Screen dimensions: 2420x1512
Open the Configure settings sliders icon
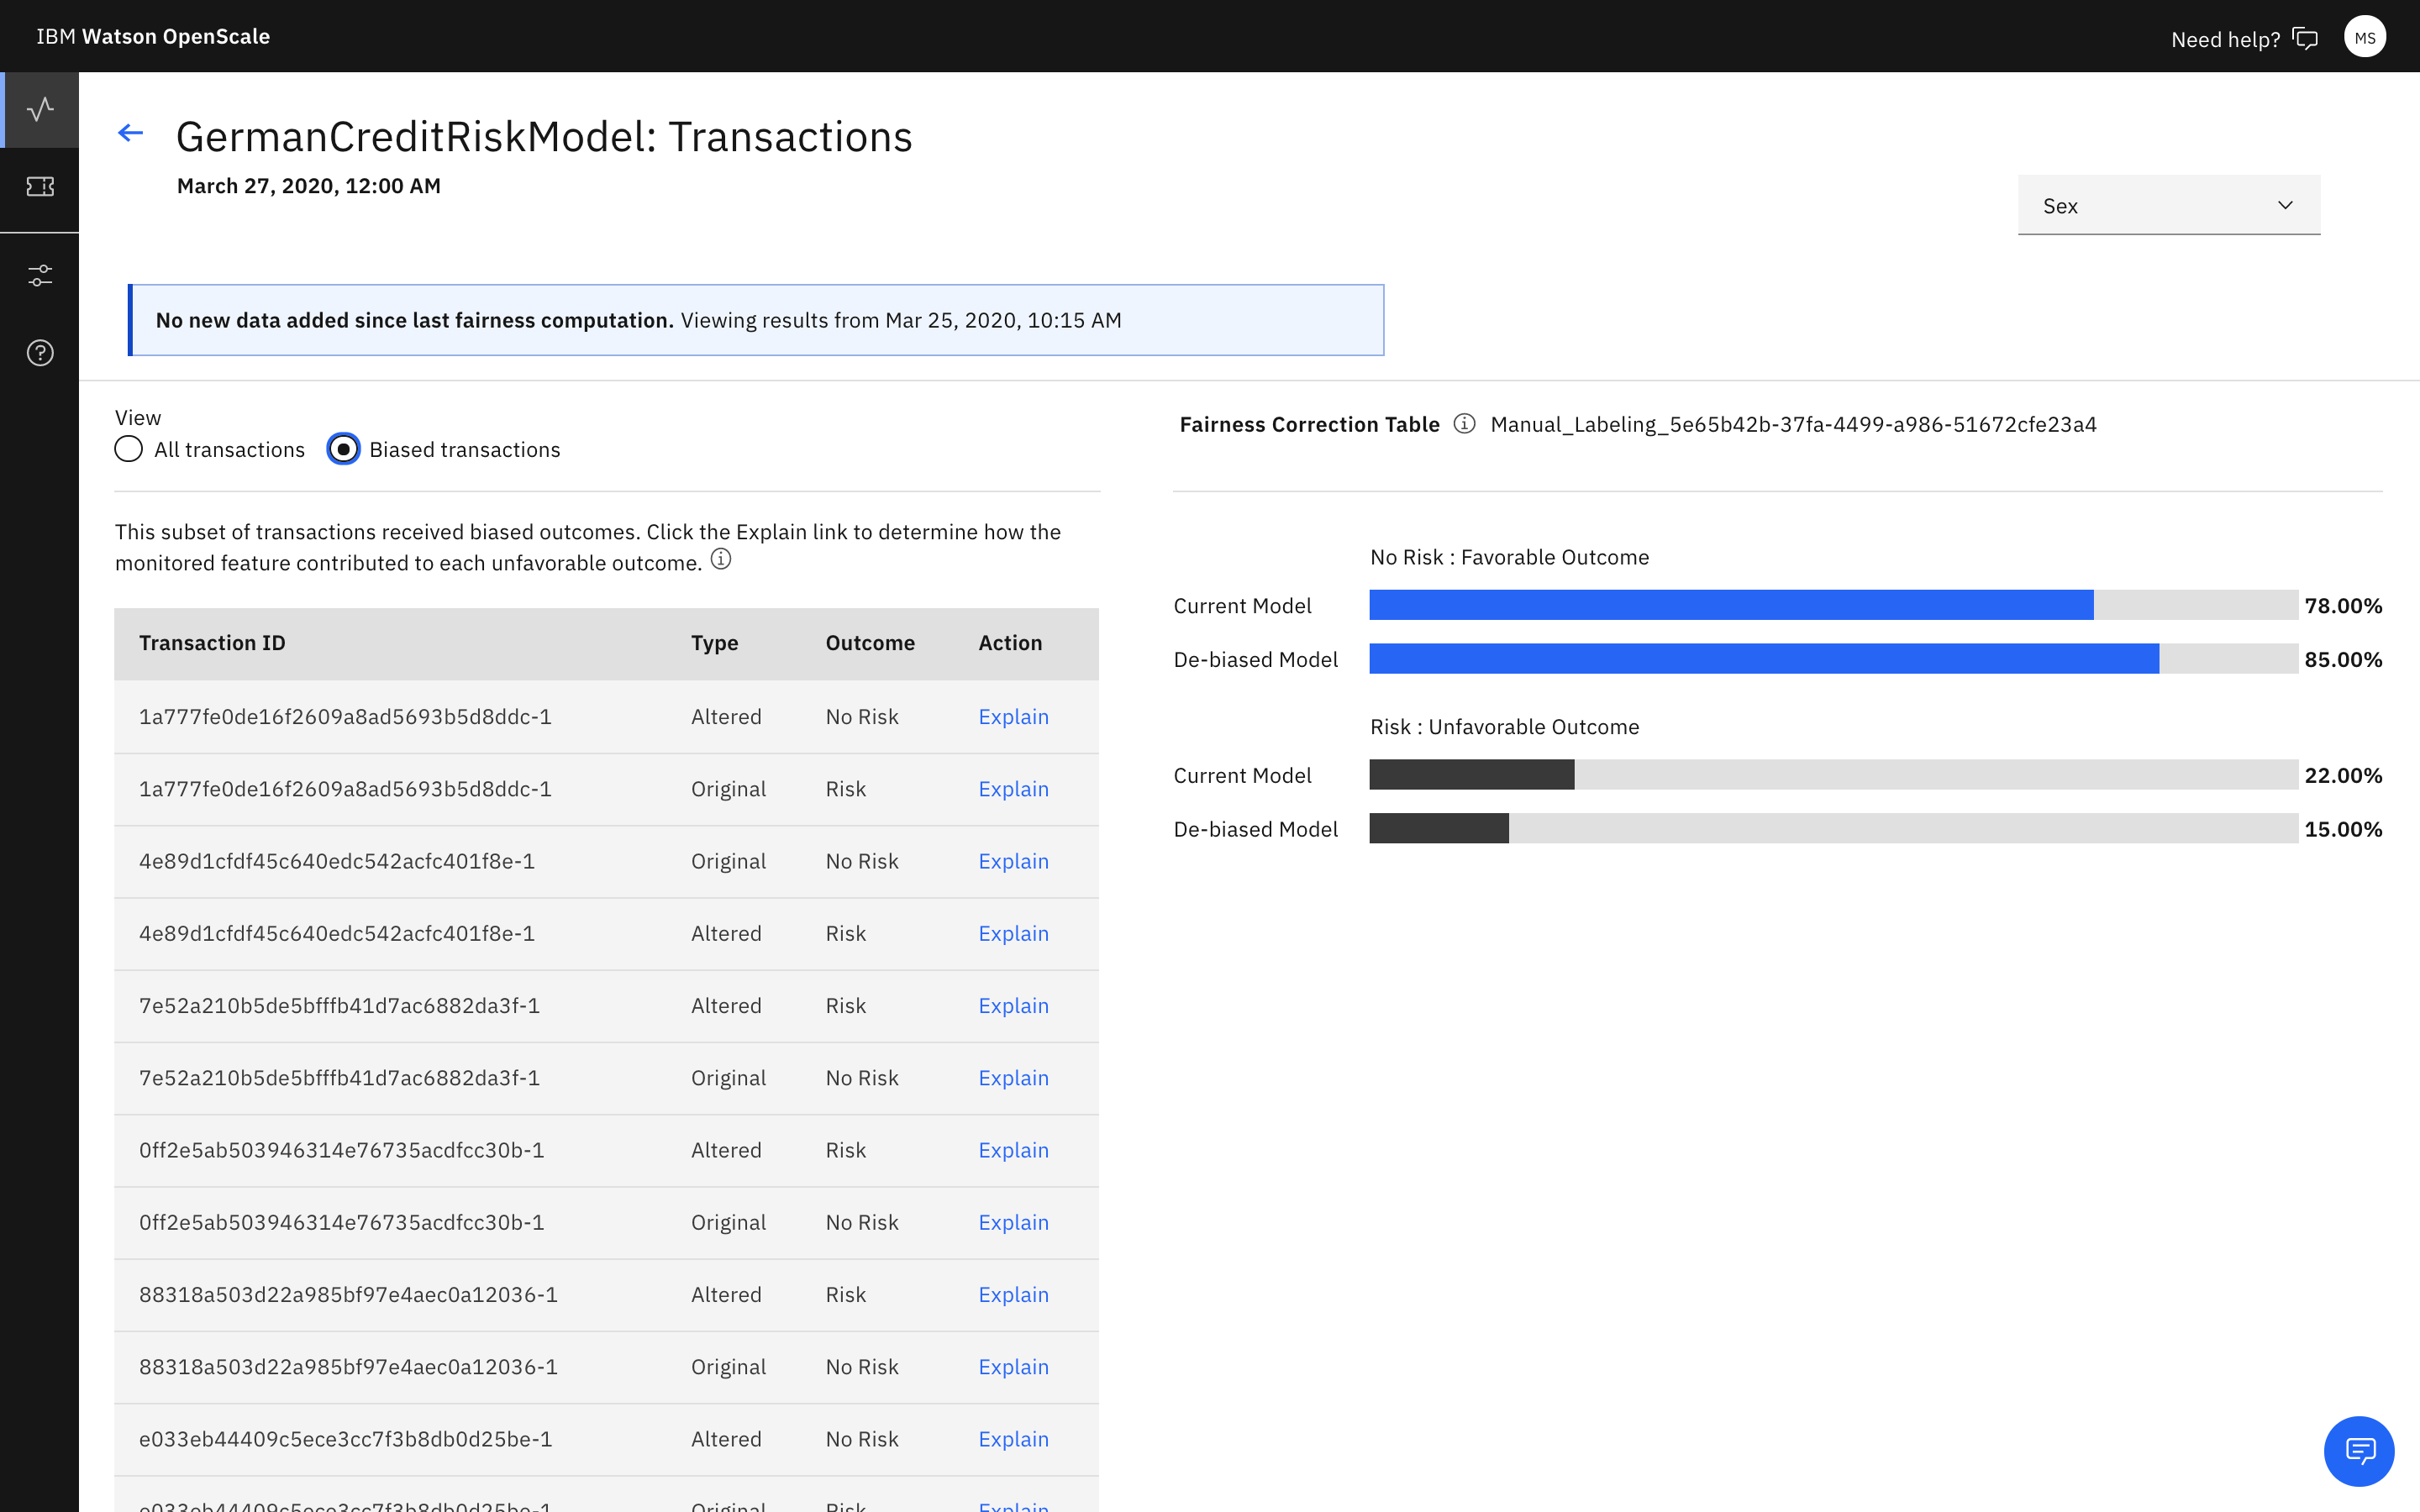[40, 275]
